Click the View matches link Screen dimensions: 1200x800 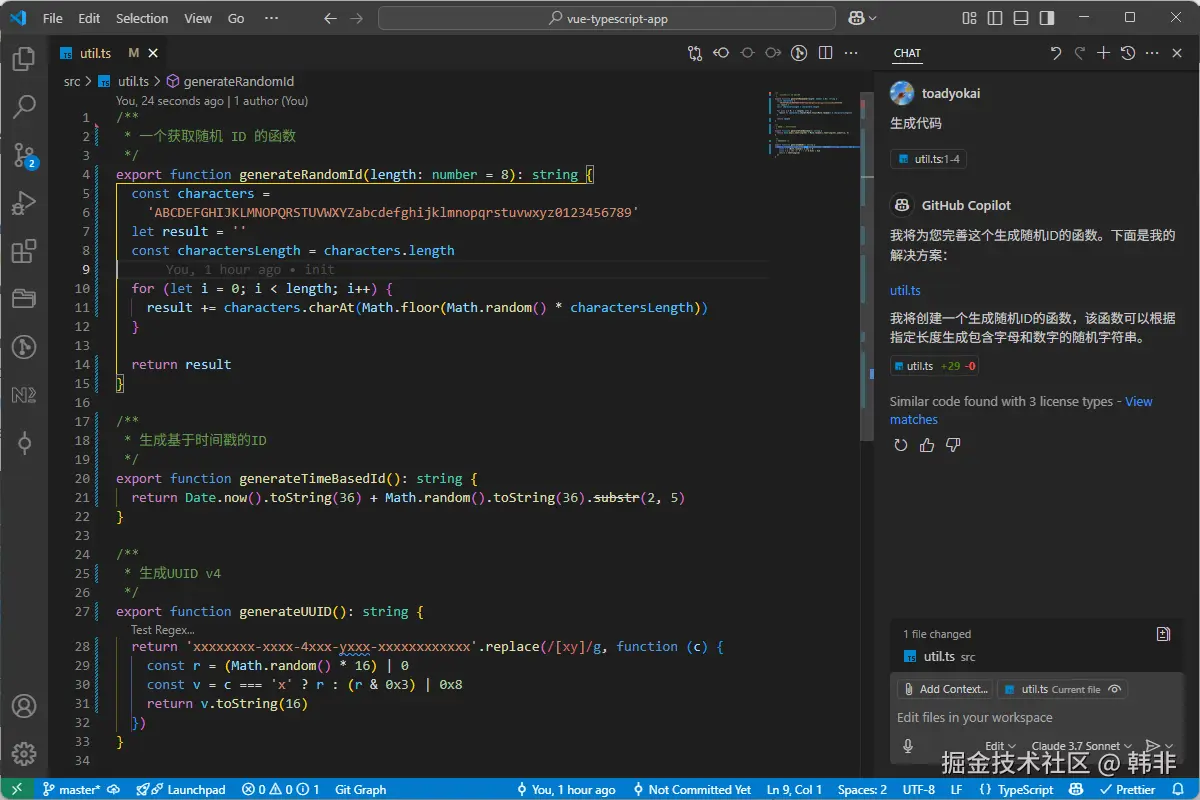pos(1138,401)
